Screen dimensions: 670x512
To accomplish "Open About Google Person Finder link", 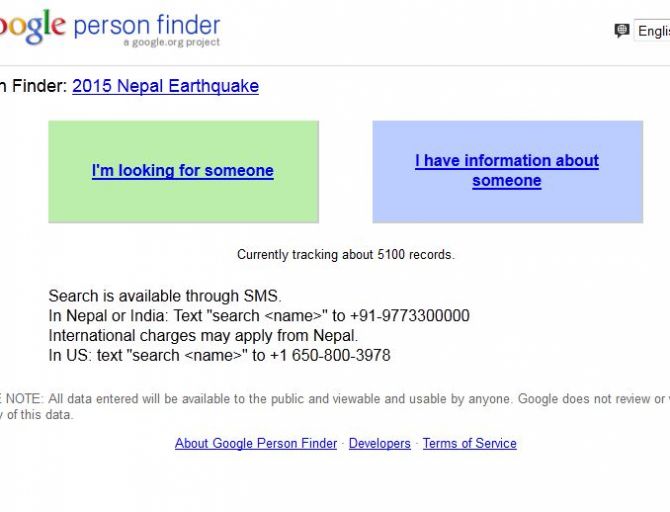I will [x=256, y=443].
